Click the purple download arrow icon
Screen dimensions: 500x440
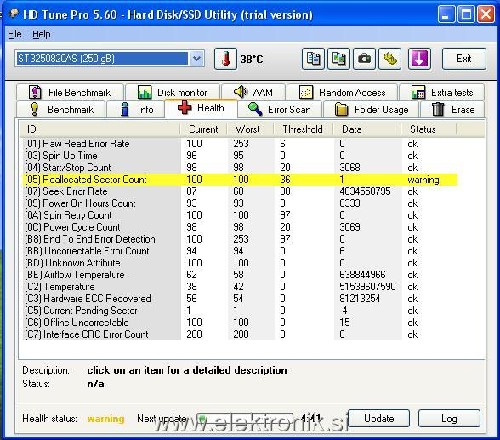[420, 59]
